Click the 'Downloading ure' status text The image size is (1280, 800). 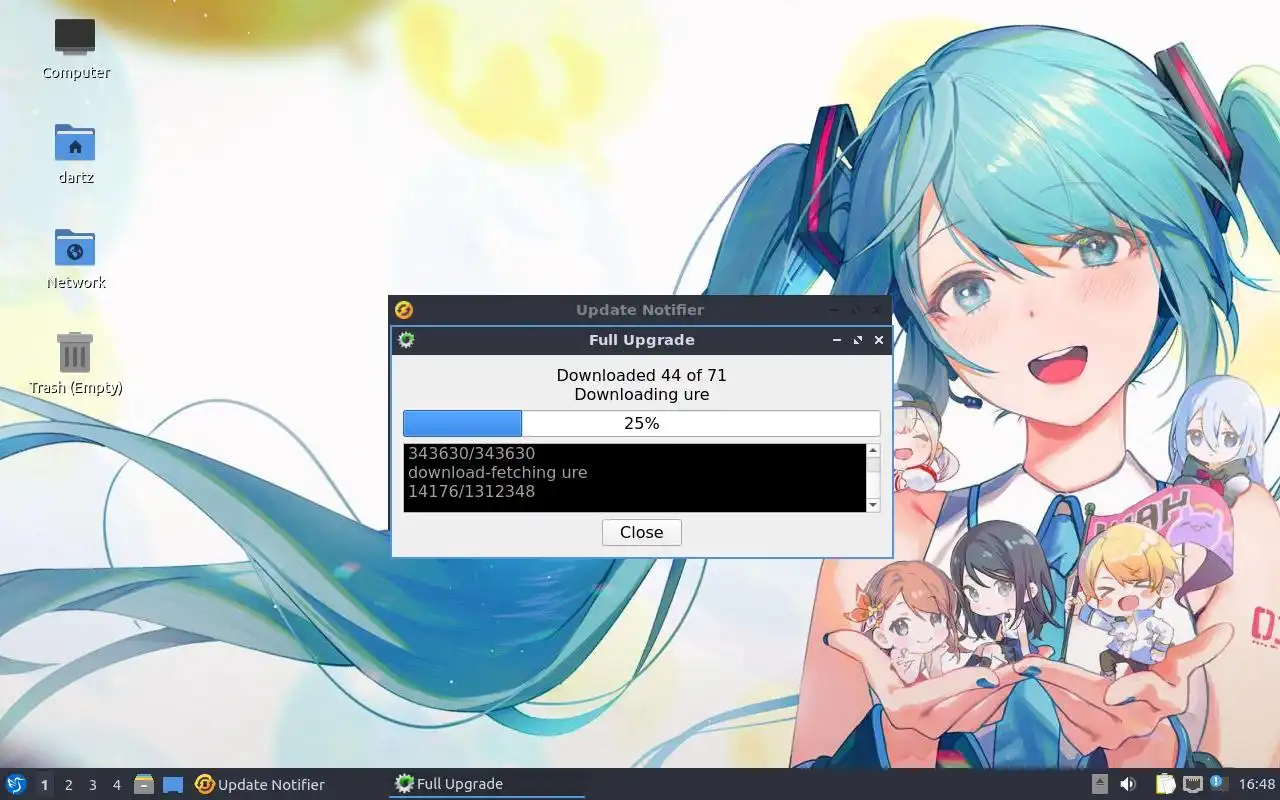(x=641, y=394)
